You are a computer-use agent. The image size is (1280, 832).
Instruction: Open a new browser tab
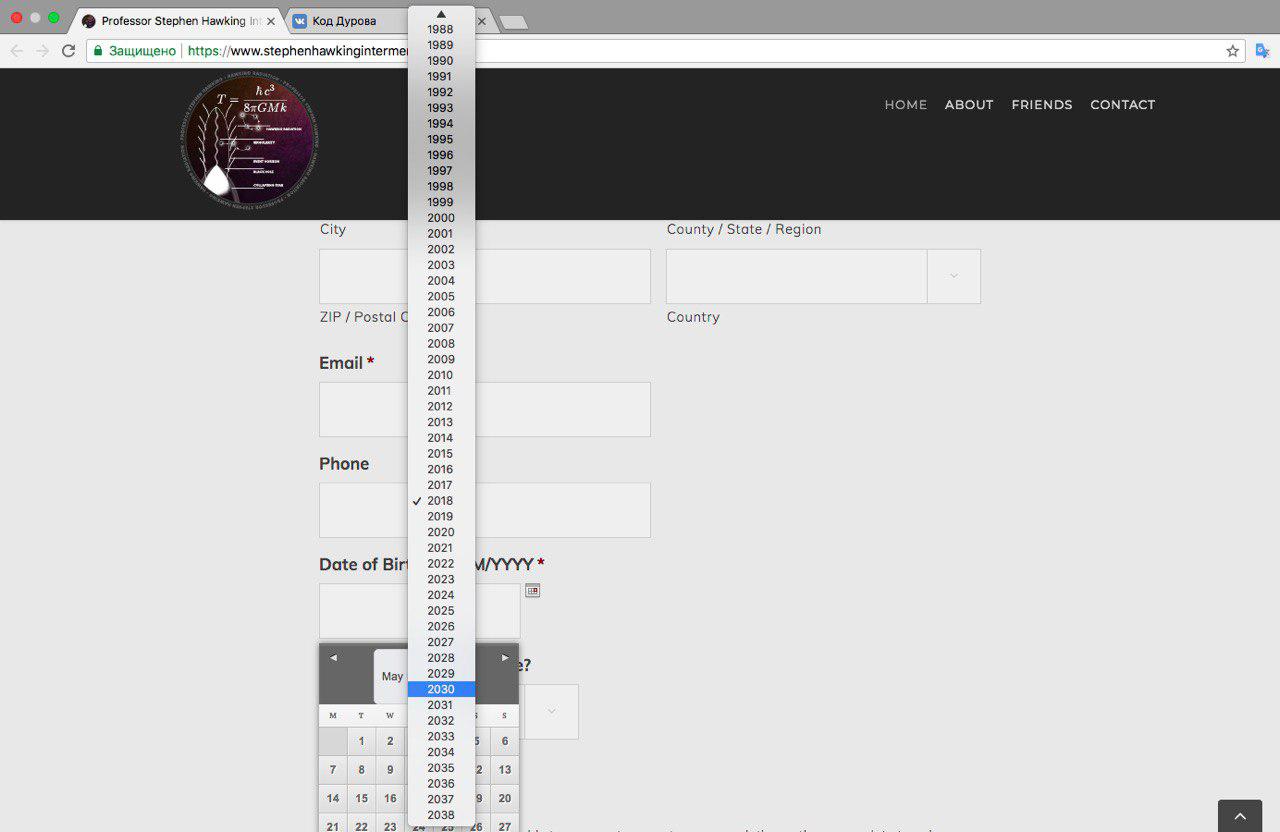[x=513, y=22]
